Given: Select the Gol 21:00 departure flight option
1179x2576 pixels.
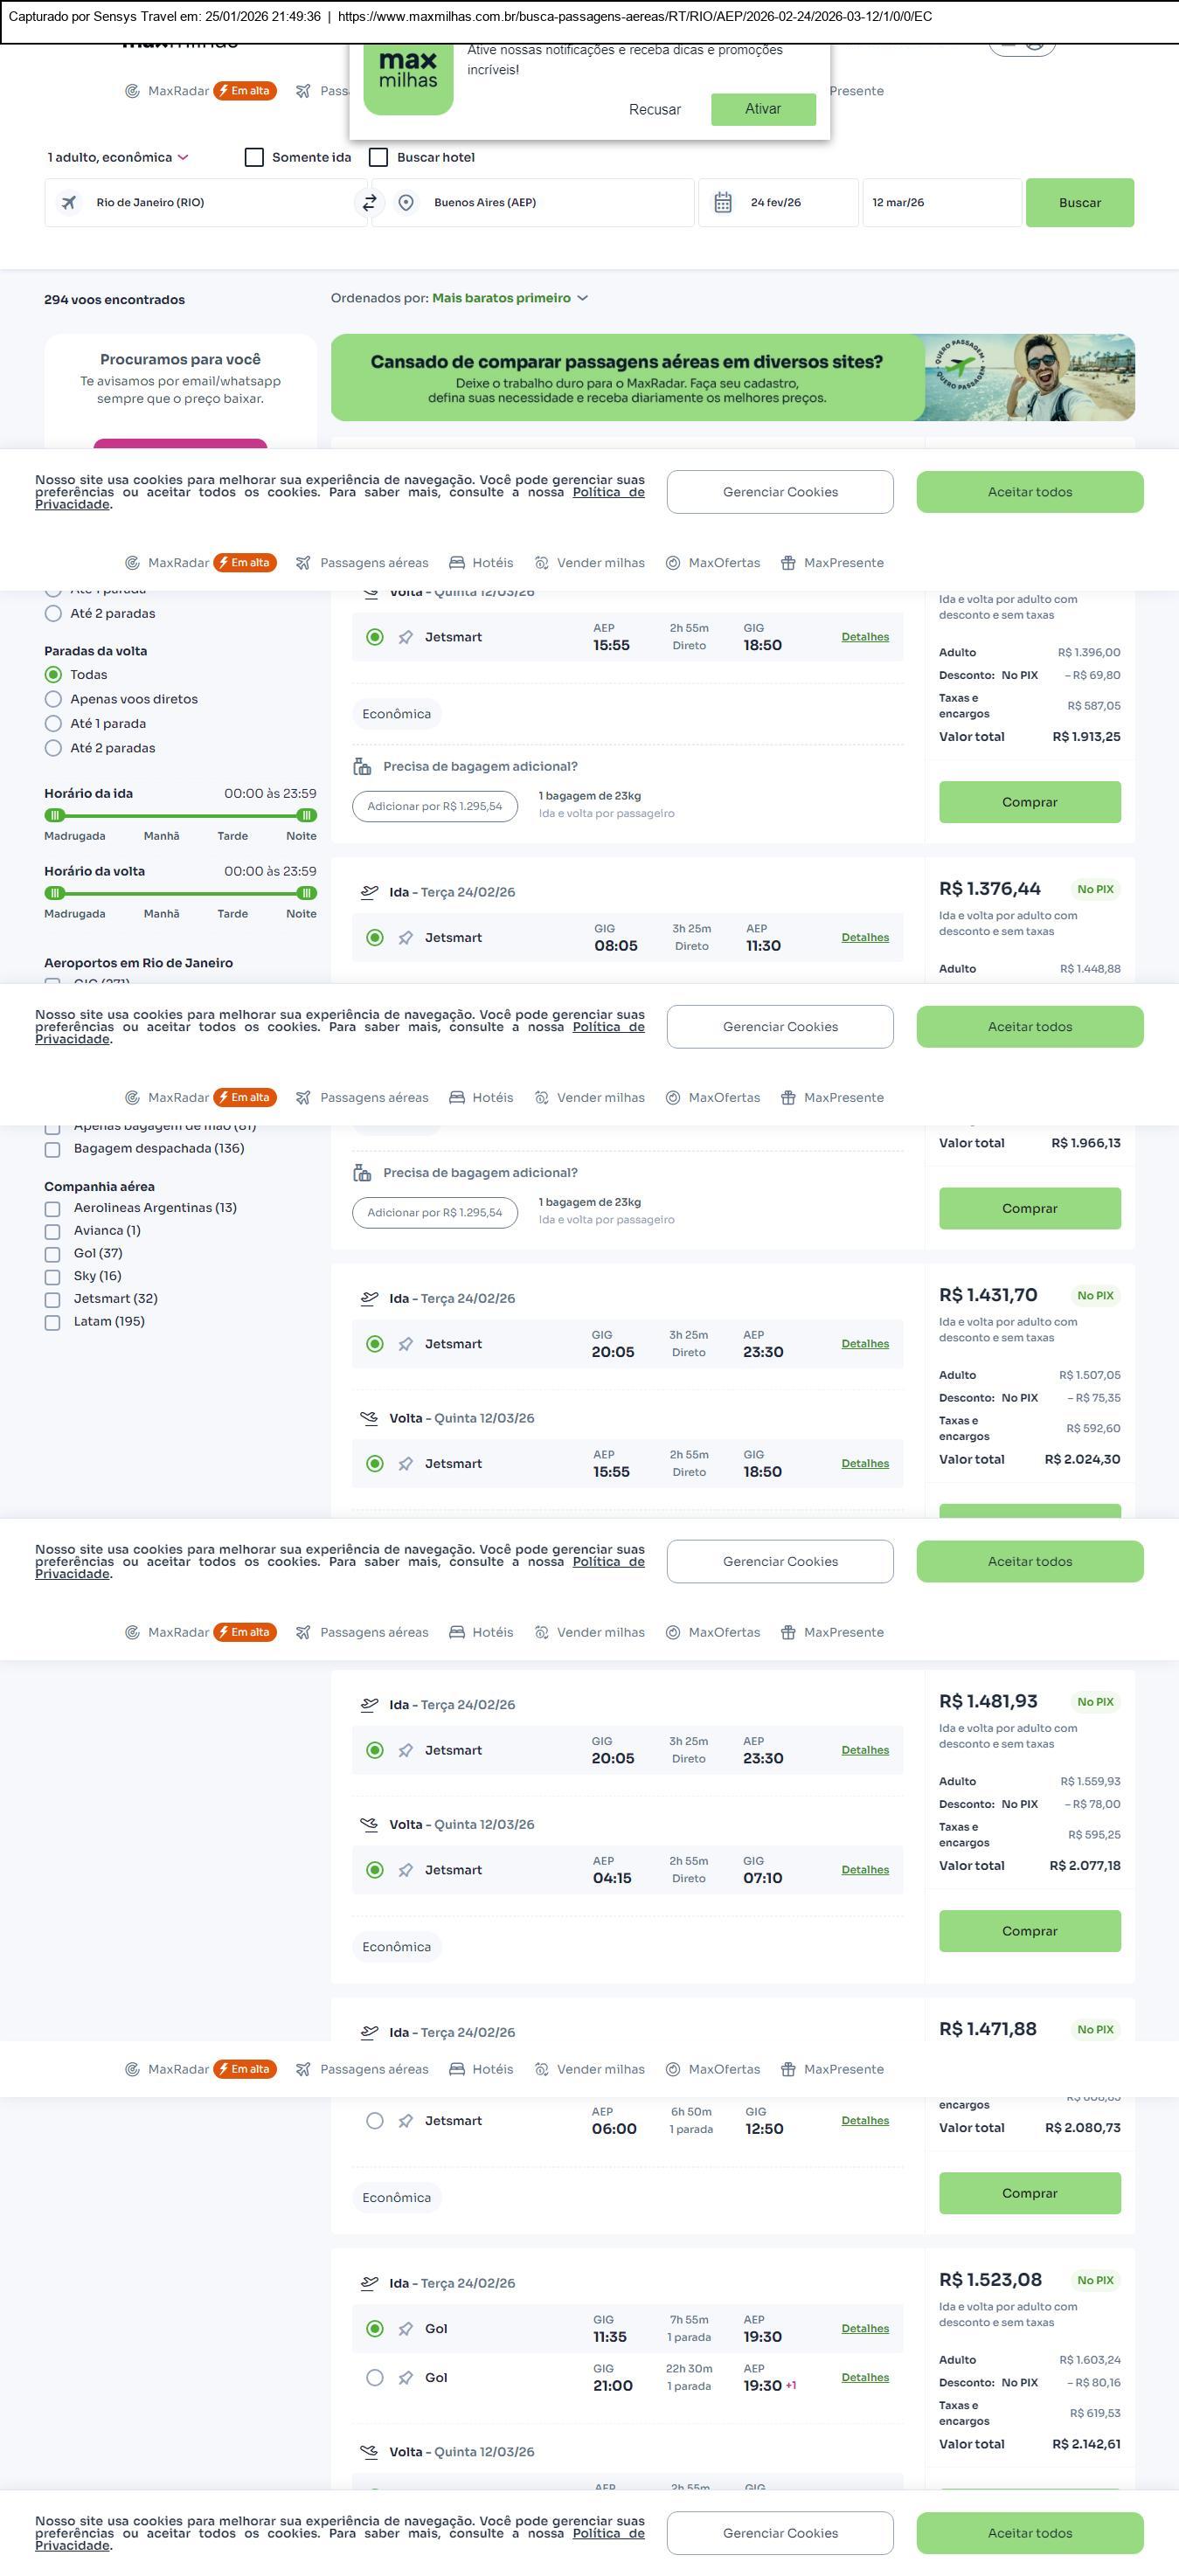Looking at the screenshot, I should click(375, 2378).
